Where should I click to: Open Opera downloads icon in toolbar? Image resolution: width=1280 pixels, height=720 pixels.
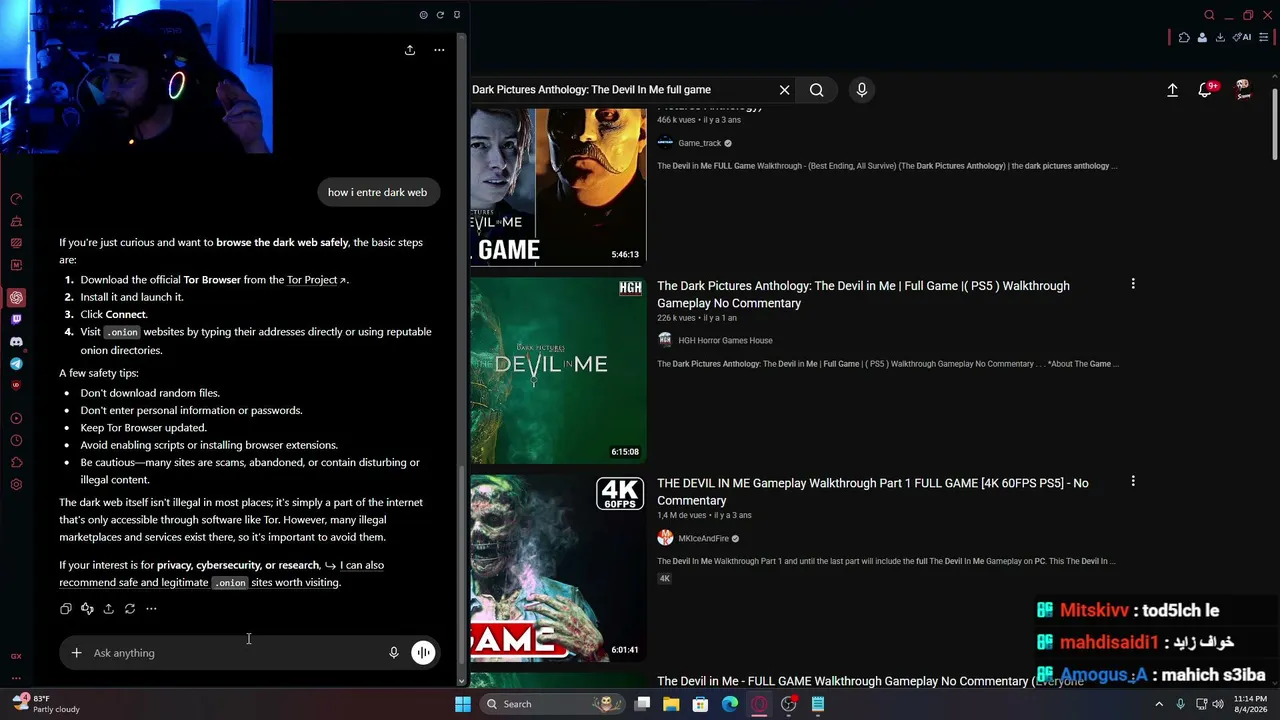point(1220,38)
